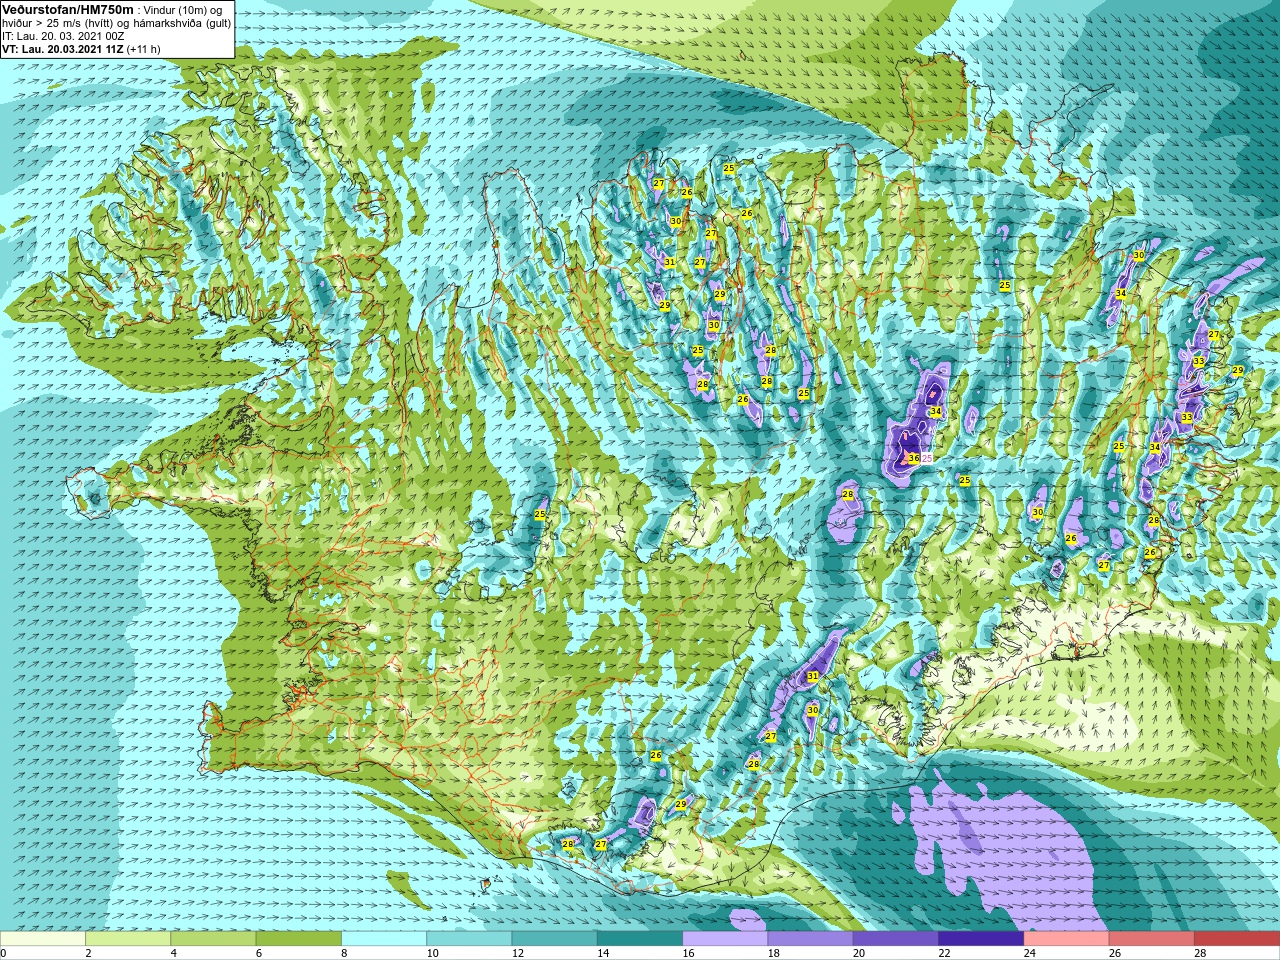The image size is (1280, 960).
Task: Click the 16–18 m/s lavender legend swatch
Action: (x=725, y=939)
